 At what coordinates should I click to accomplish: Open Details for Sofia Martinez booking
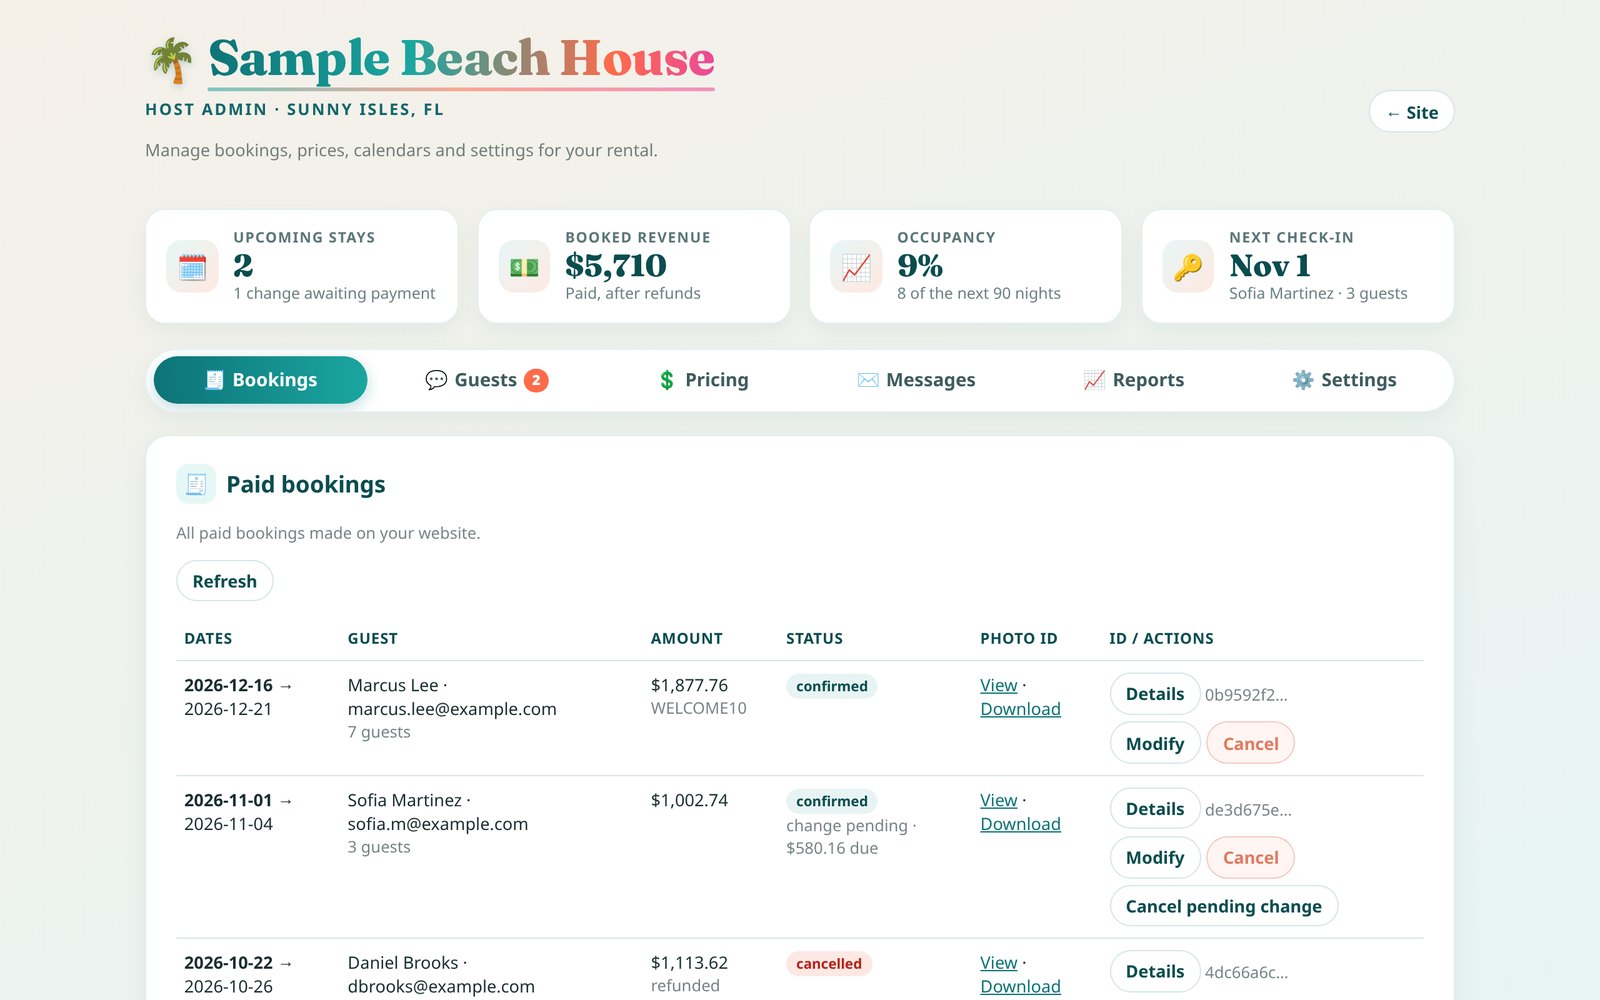1155,809
